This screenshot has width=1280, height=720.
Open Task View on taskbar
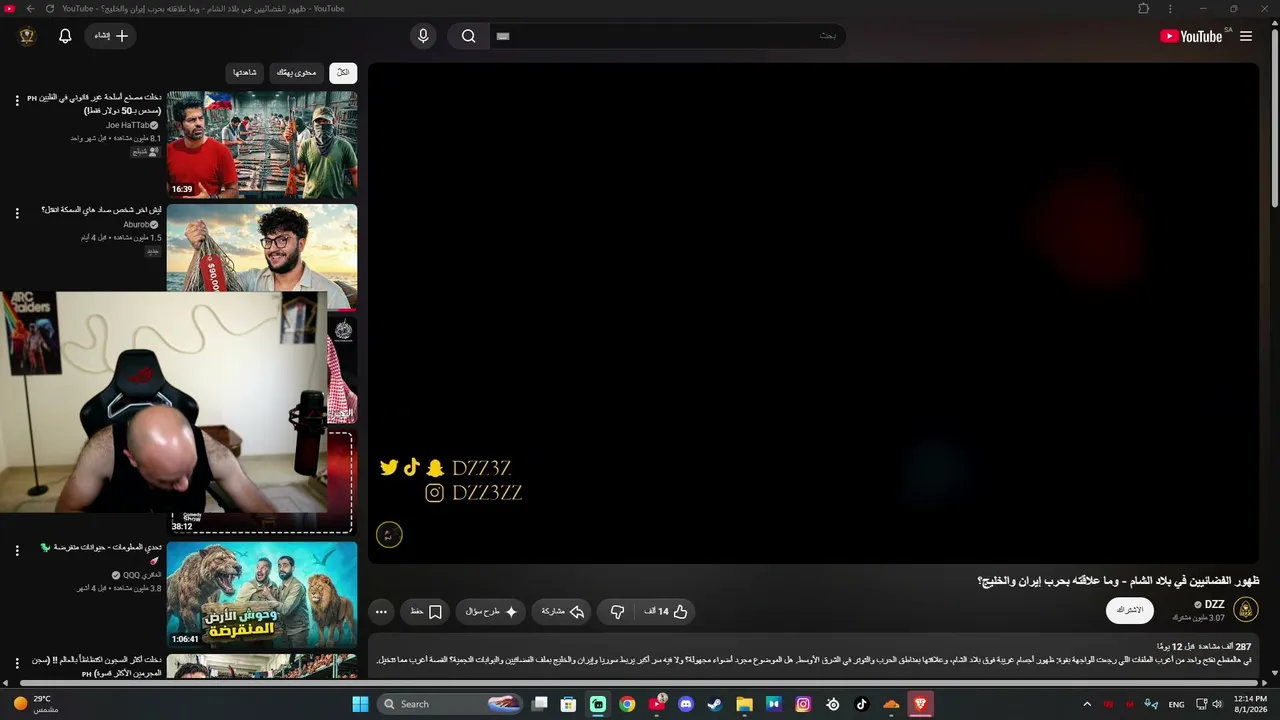(x=540, y=704)
